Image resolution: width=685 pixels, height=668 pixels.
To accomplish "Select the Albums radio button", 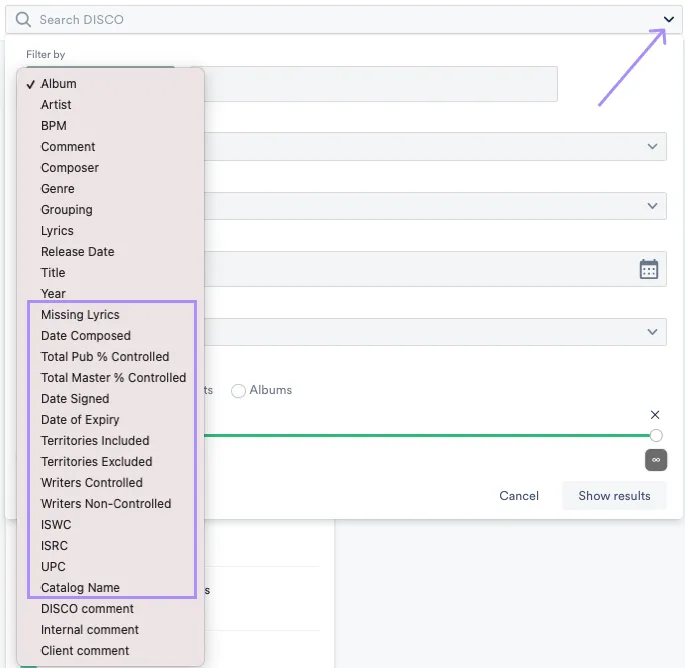I will tap(238, 390).
